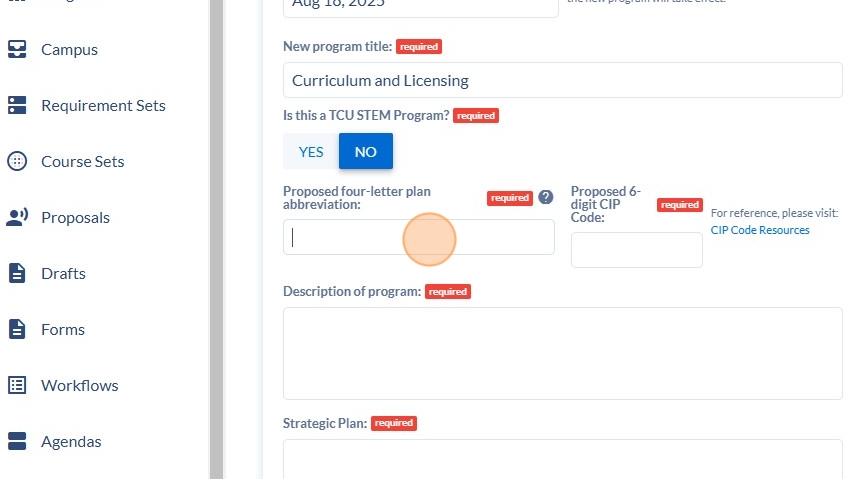Select YES for TCU STEM Program
Viewport: 861px width, 479px height.
pos(311,152)
